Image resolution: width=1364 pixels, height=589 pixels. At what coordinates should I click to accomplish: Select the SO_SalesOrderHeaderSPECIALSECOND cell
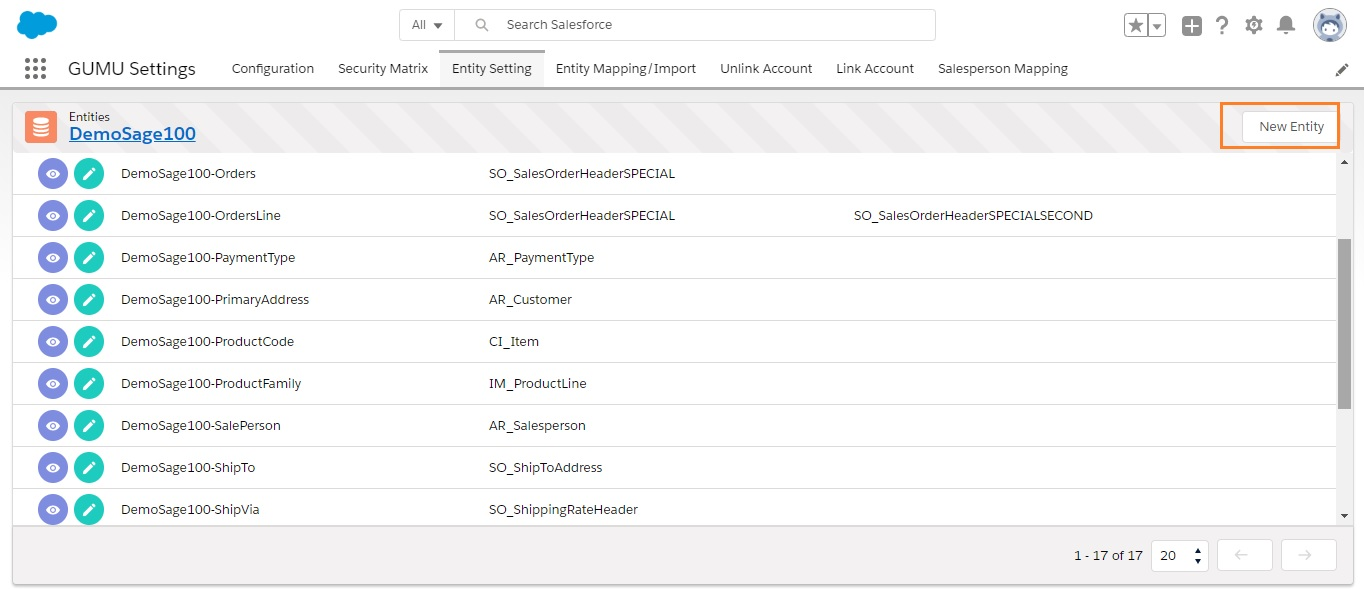coord(973,216)
